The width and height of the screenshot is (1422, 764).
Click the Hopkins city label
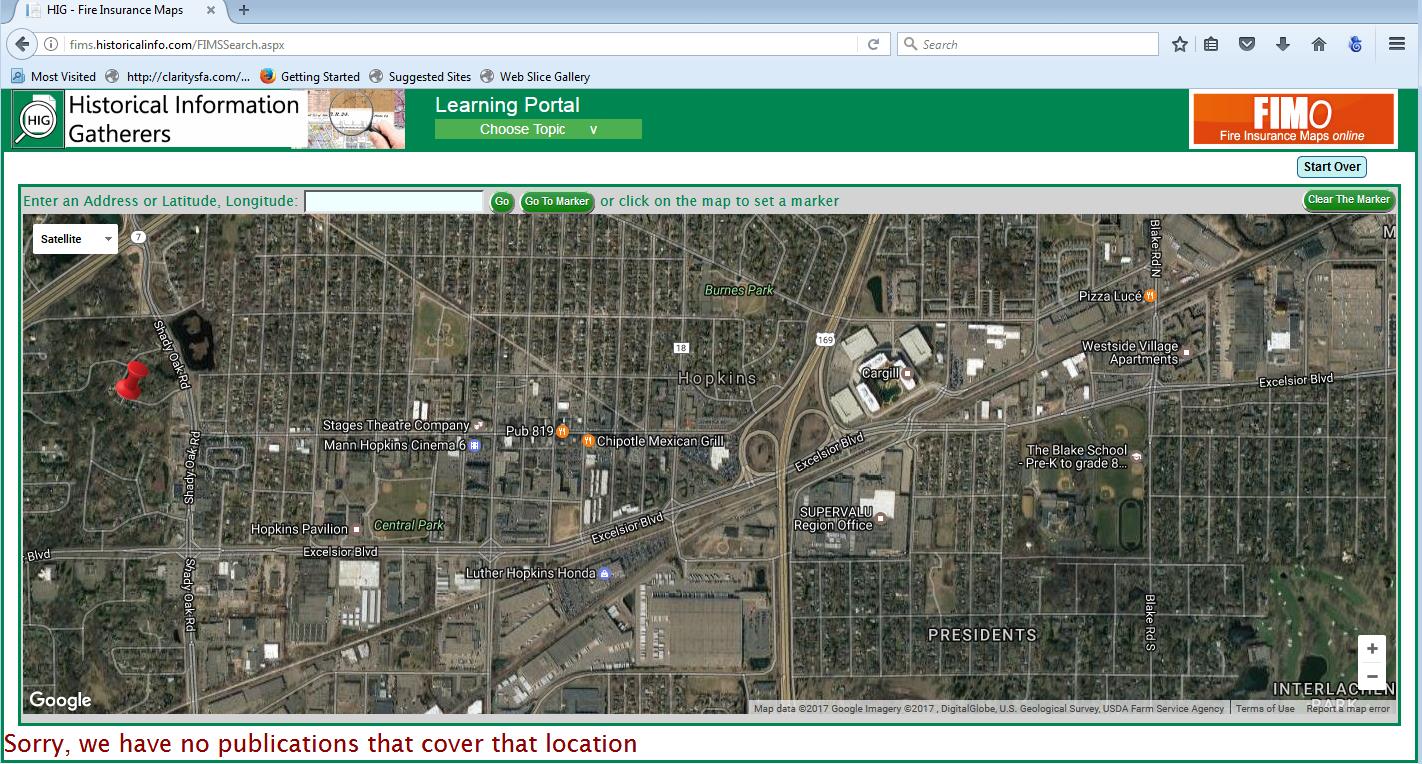coord(717,378)
